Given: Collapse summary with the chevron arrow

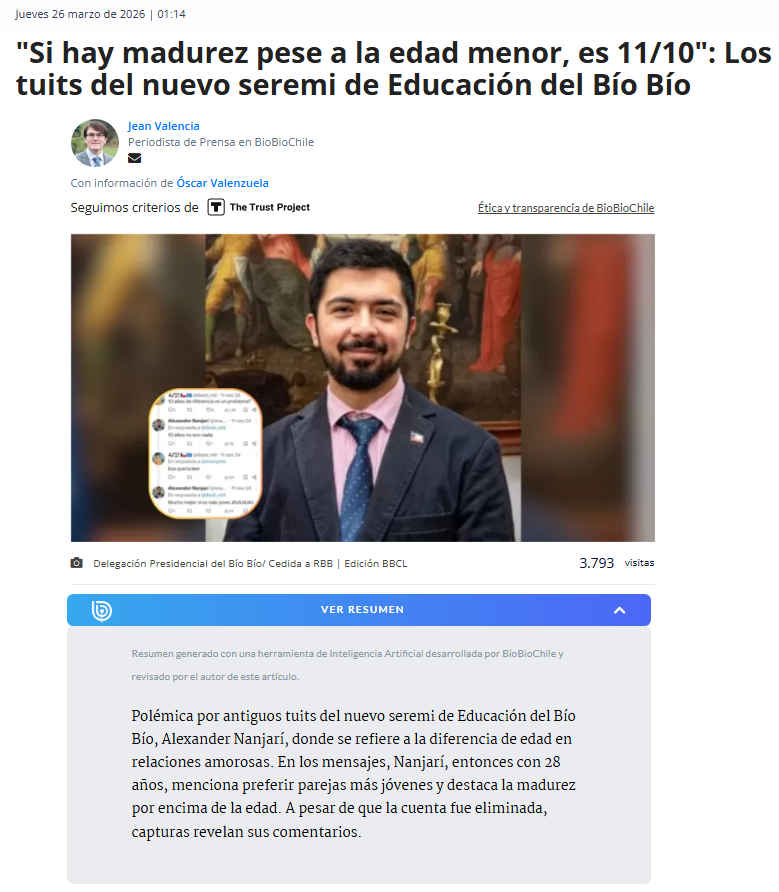Looking at the screenshot, I should tap(620, 610).
